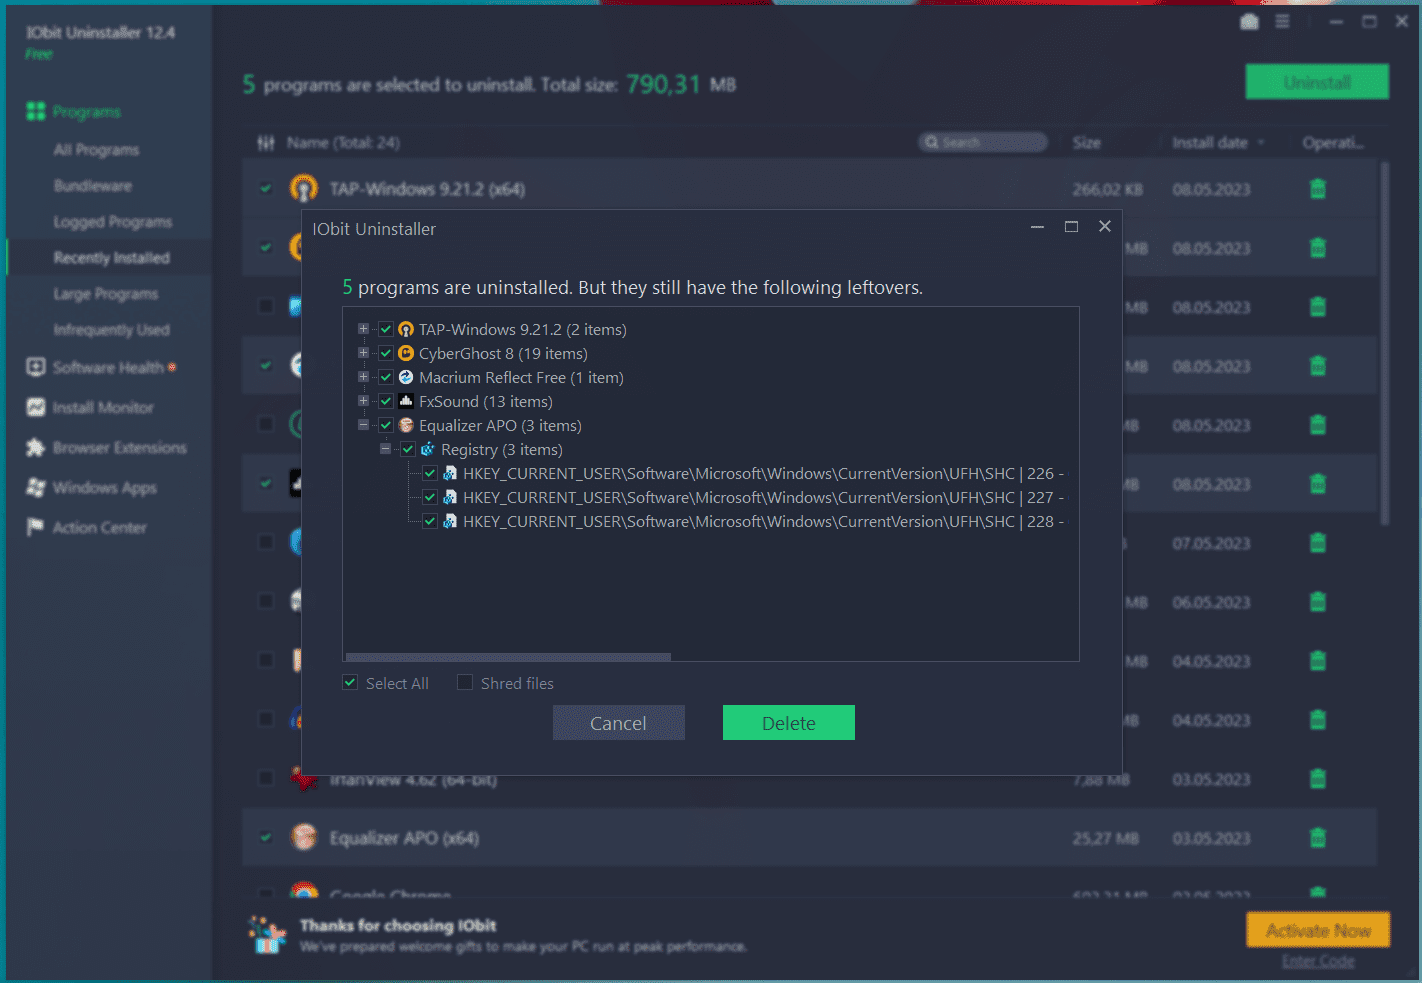1422x983 pixels.
Task: Click the Macrium Reflect Free icon in the tree
Action: coord(406,377)
